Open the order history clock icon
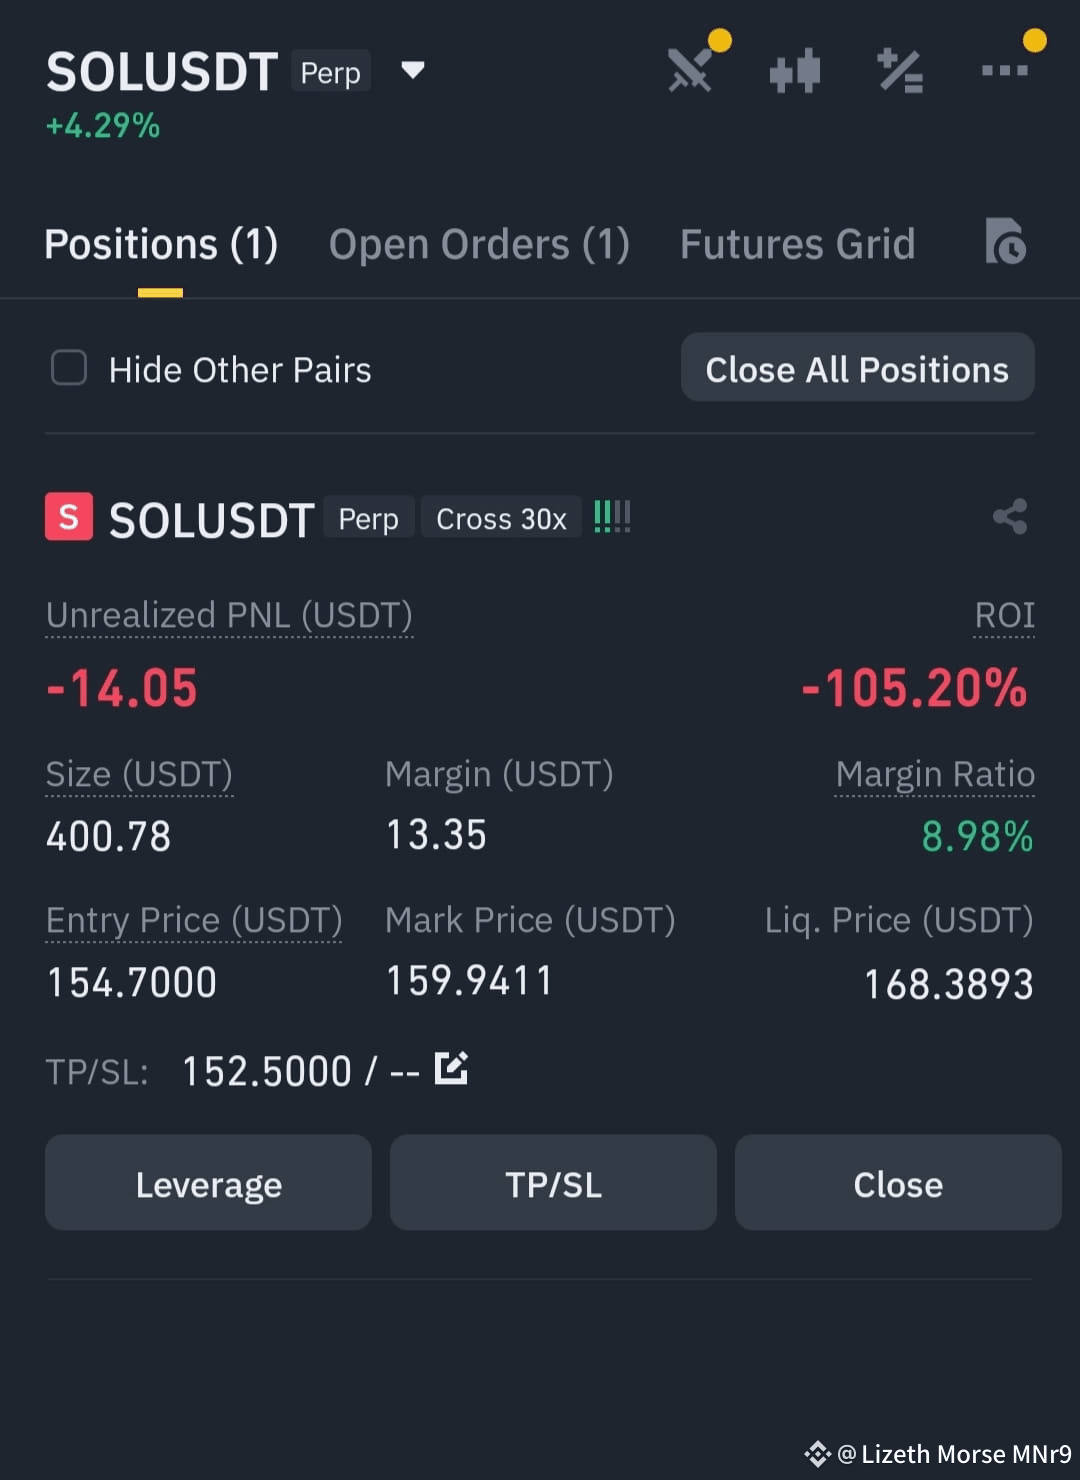1080x1480 pixels. pos(1005,241)
